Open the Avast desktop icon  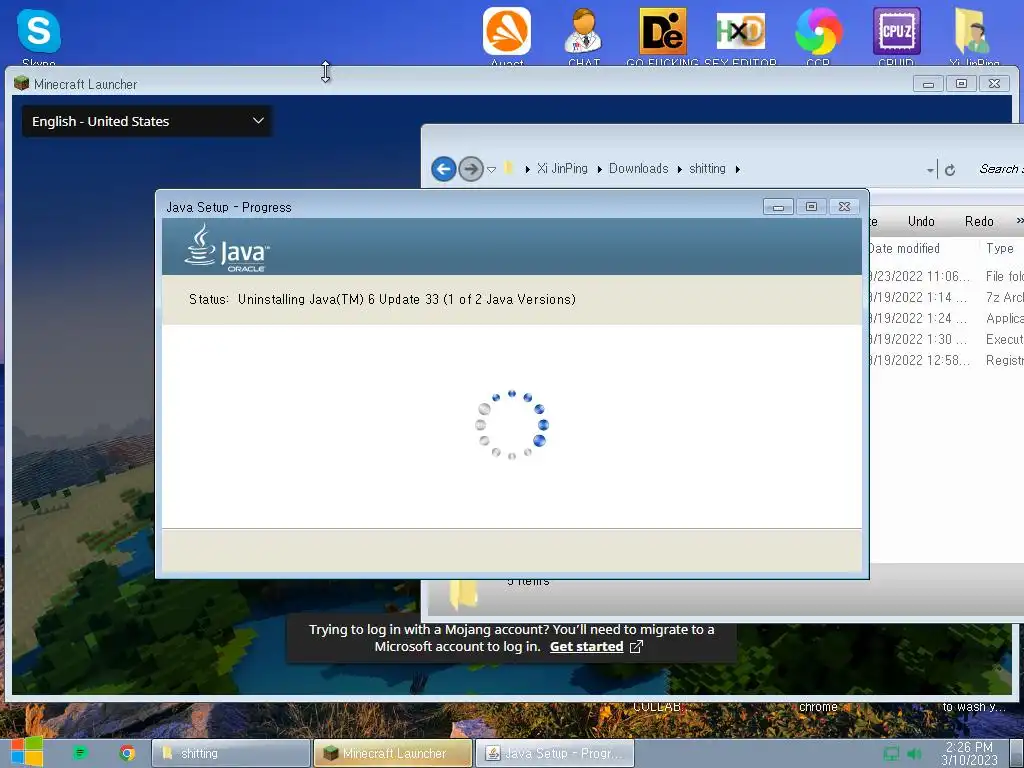[x=507, y=31]
